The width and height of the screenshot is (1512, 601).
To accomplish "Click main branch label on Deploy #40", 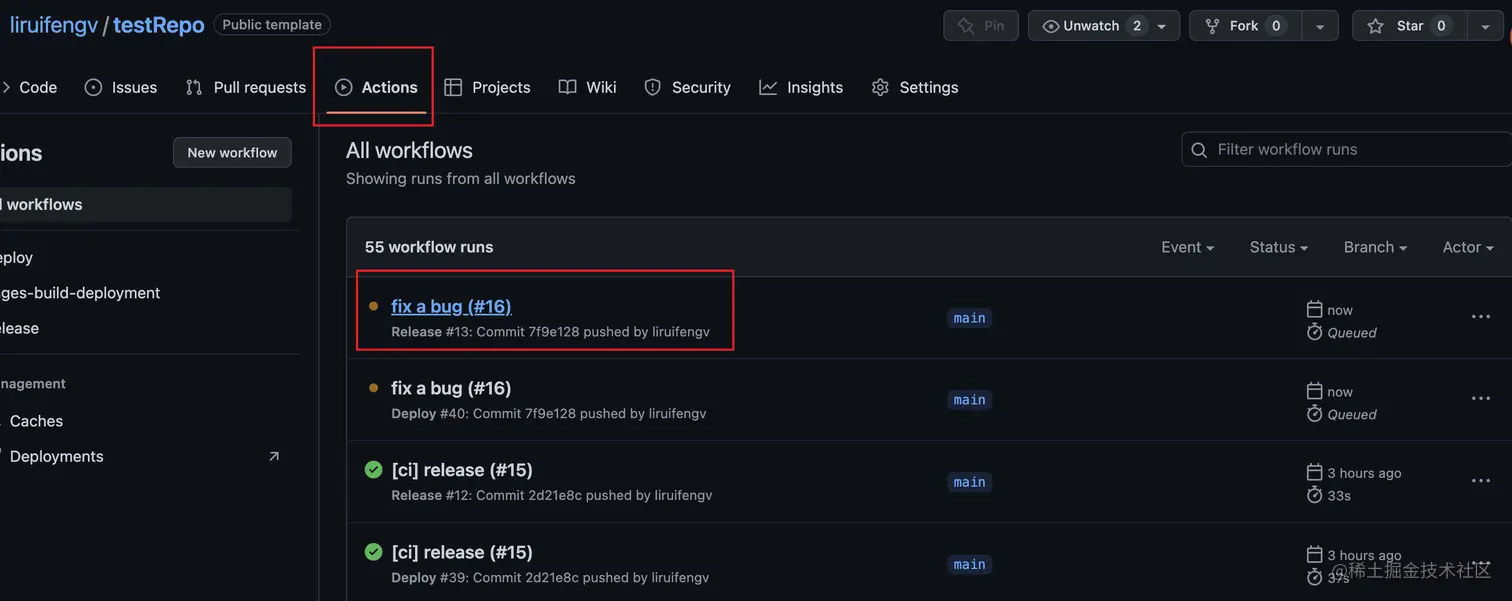I will click(969, 400).
